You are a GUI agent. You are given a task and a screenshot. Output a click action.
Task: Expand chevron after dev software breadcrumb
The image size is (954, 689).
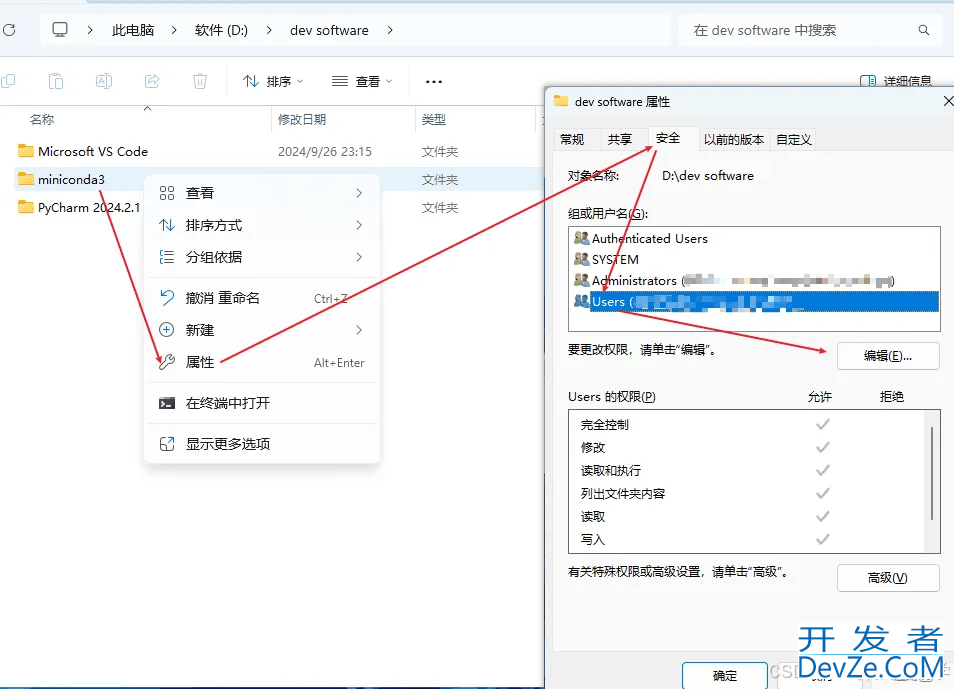pyautogui.click(x=390, y=30)
